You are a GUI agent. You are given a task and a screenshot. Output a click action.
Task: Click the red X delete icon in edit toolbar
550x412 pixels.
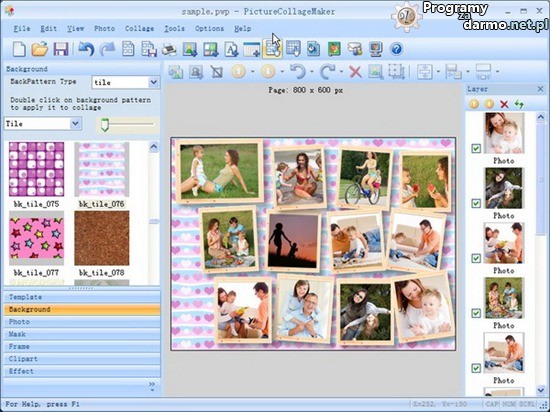point(355,72)
